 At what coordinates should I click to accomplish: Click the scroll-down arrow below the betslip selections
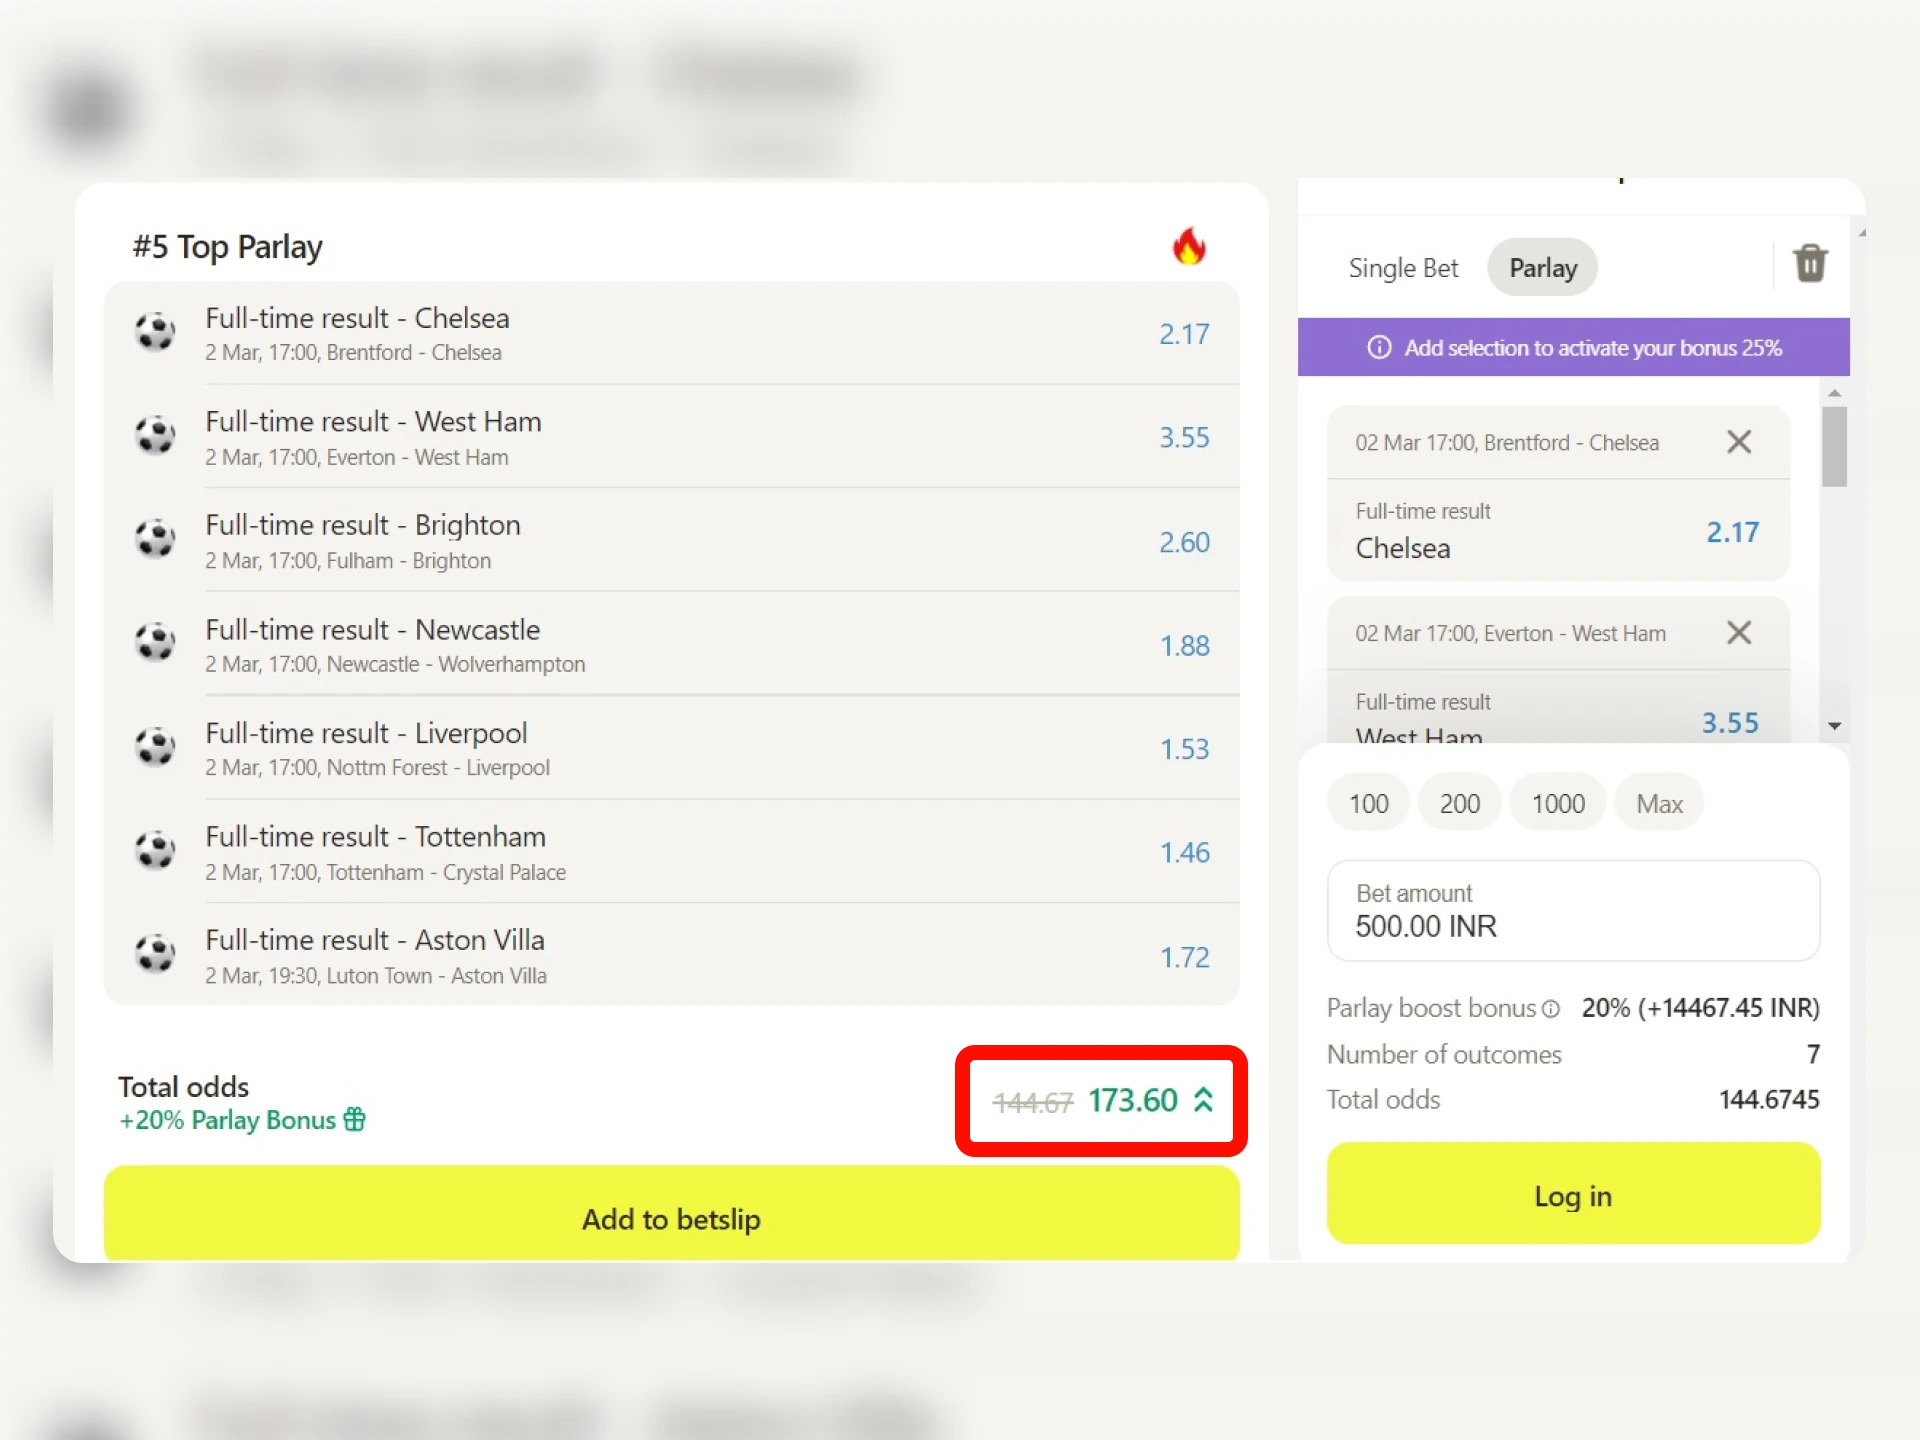pos(1836,725)
